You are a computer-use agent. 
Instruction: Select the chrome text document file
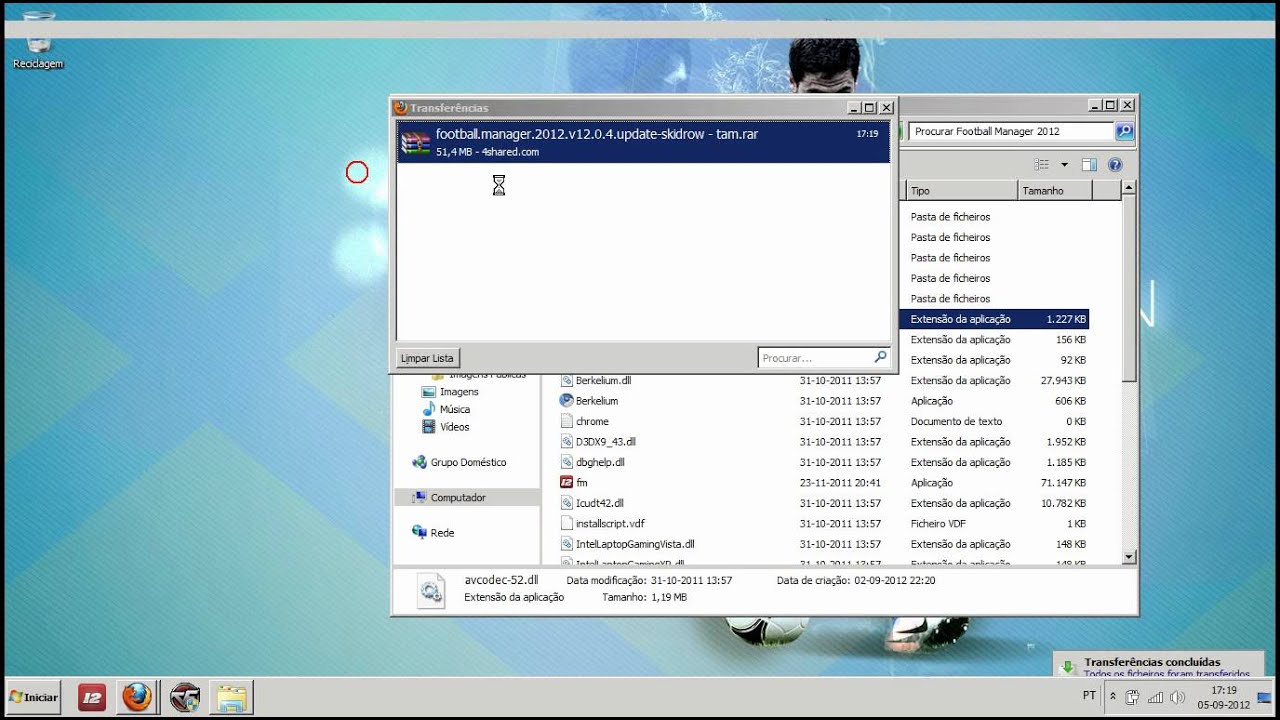[592, 421]
